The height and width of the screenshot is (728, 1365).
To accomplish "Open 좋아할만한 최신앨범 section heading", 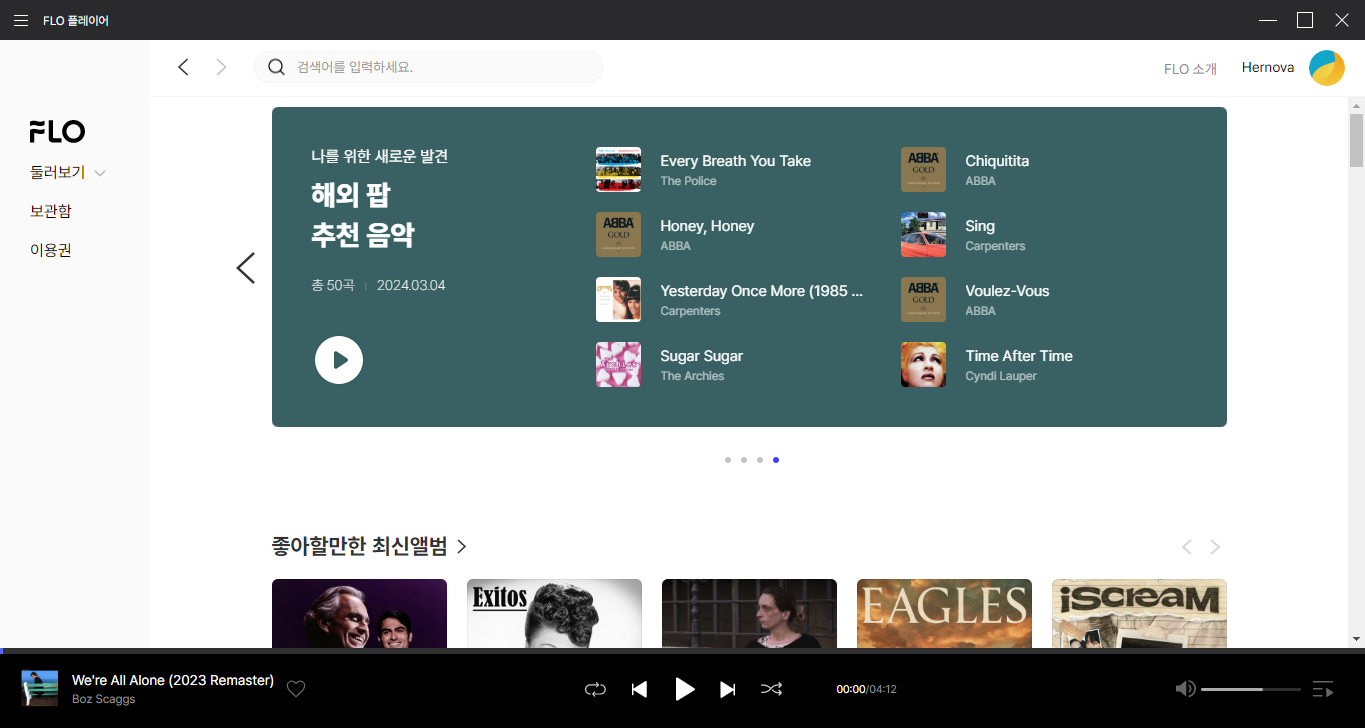I will (360, 546).
